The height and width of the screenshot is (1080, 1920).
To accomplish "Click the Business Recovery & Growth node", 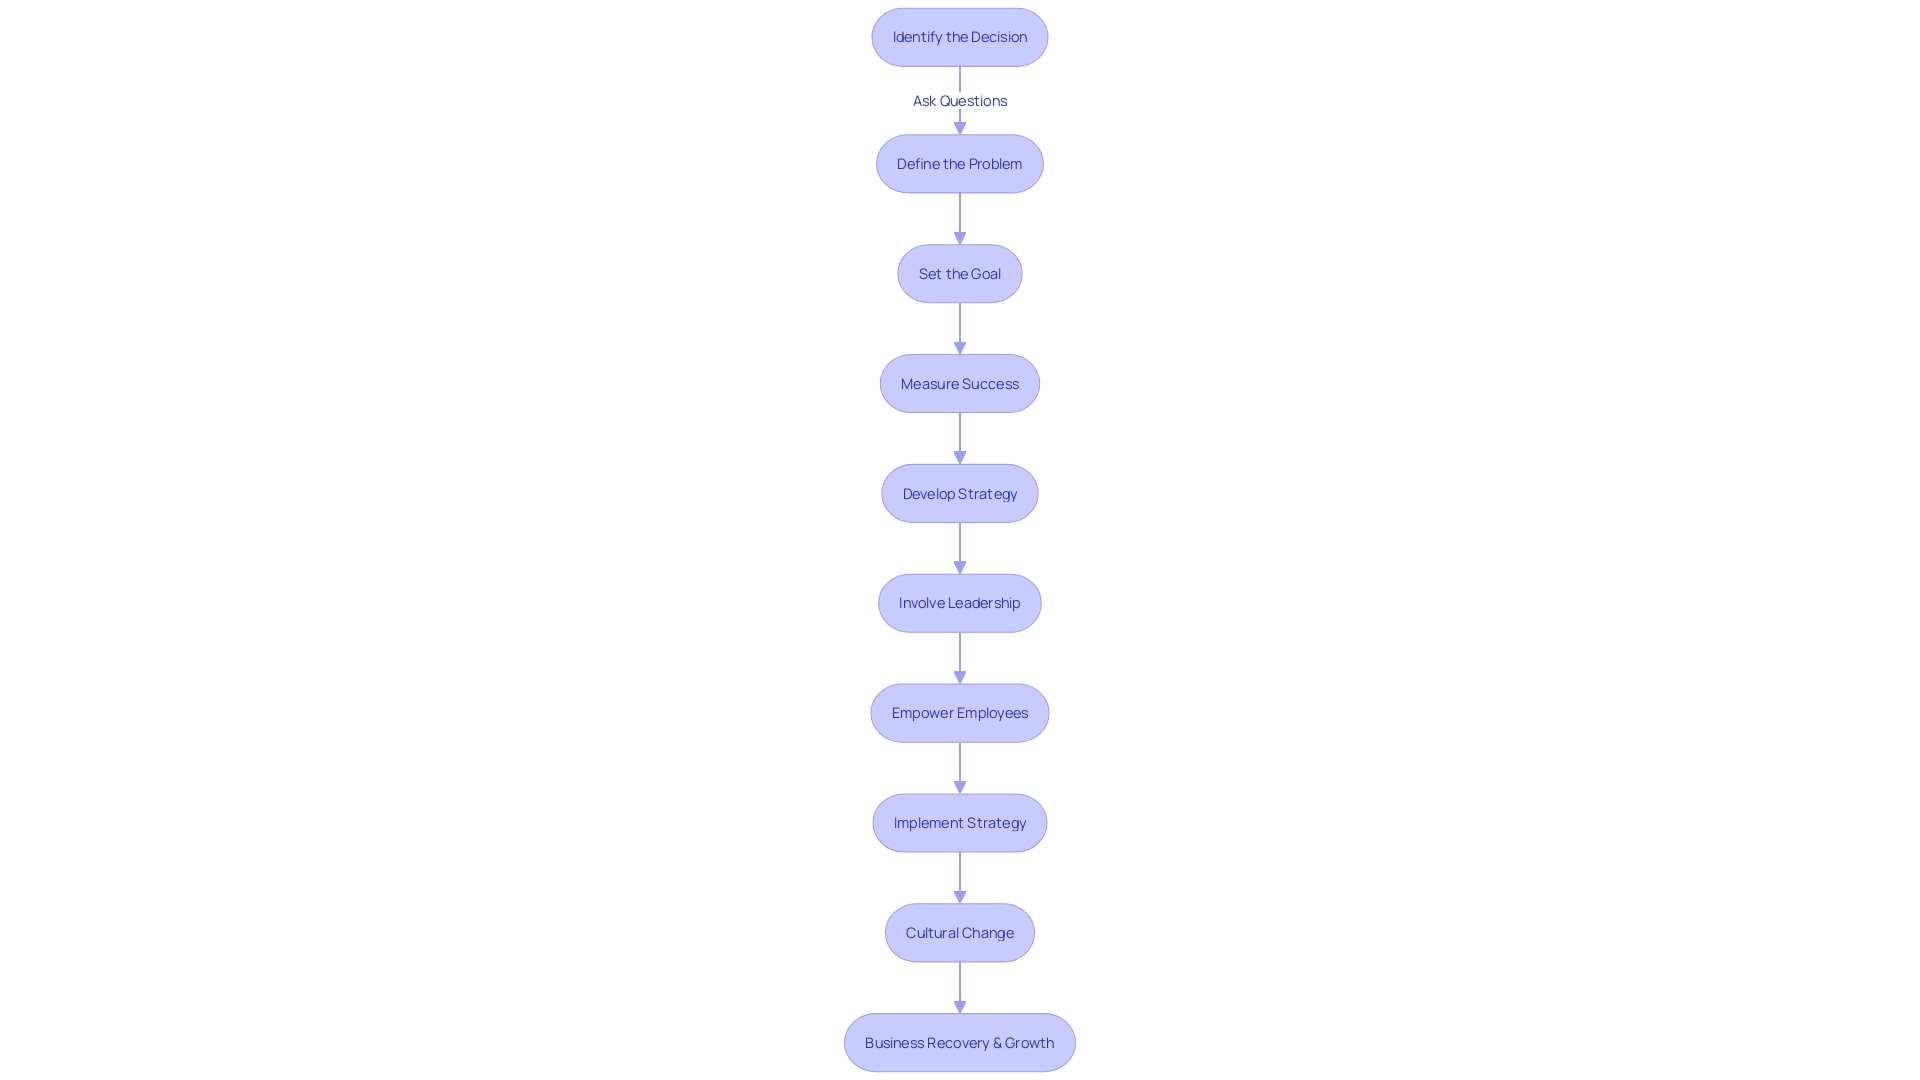I will click(x=959, y=1042).
